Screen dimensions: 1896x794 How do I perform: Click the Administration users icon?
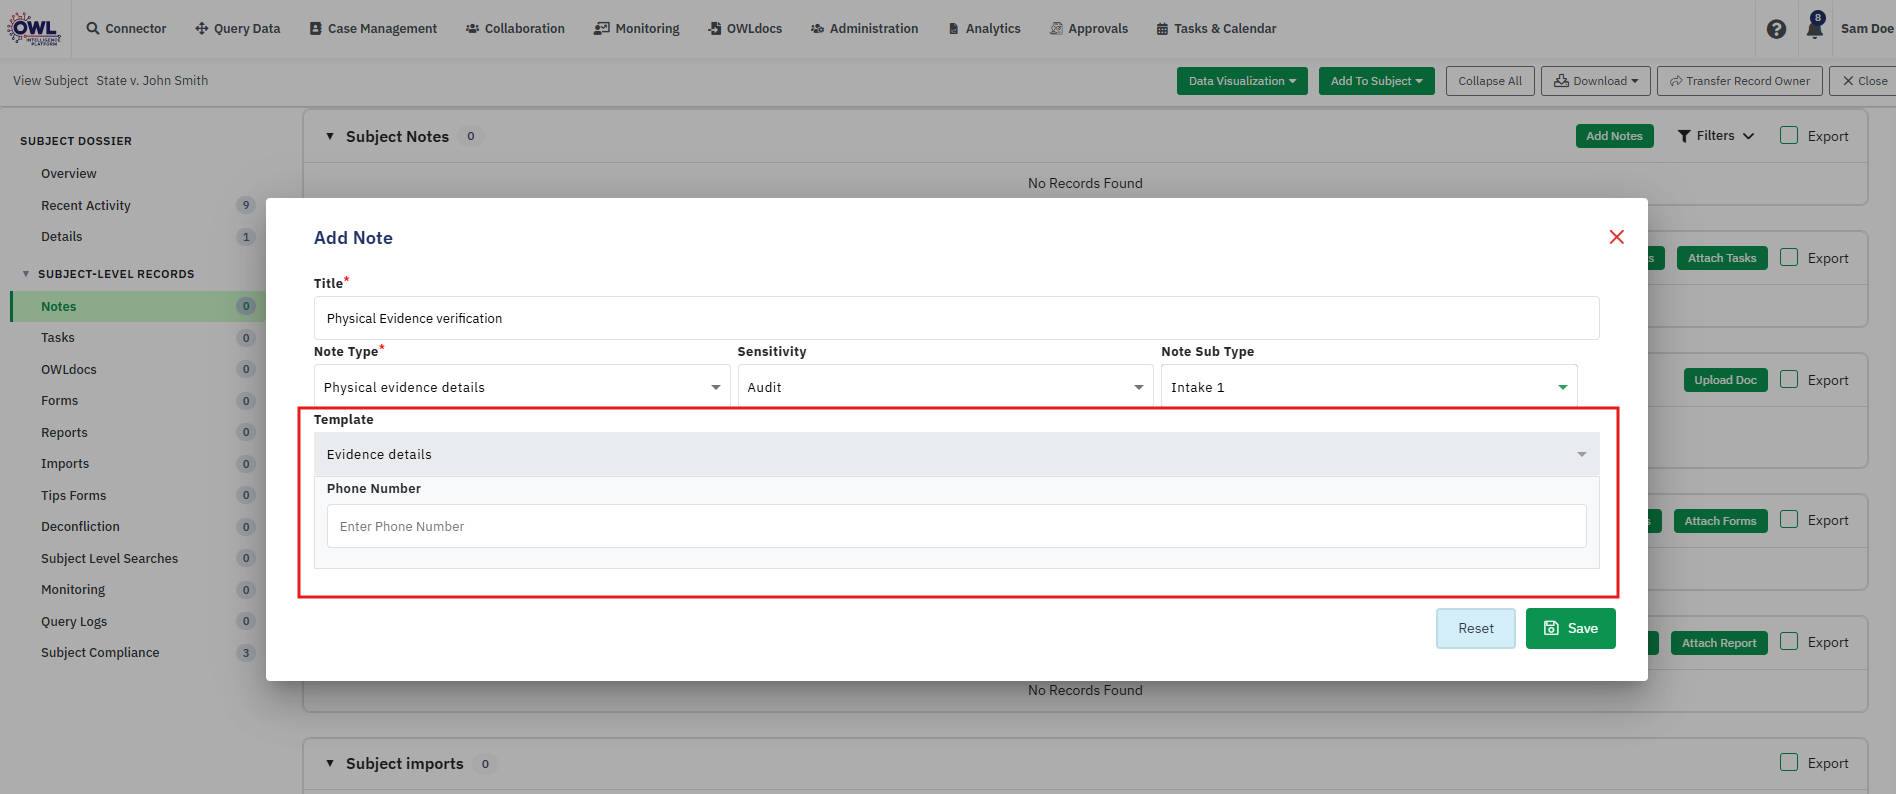pos(817,28)
